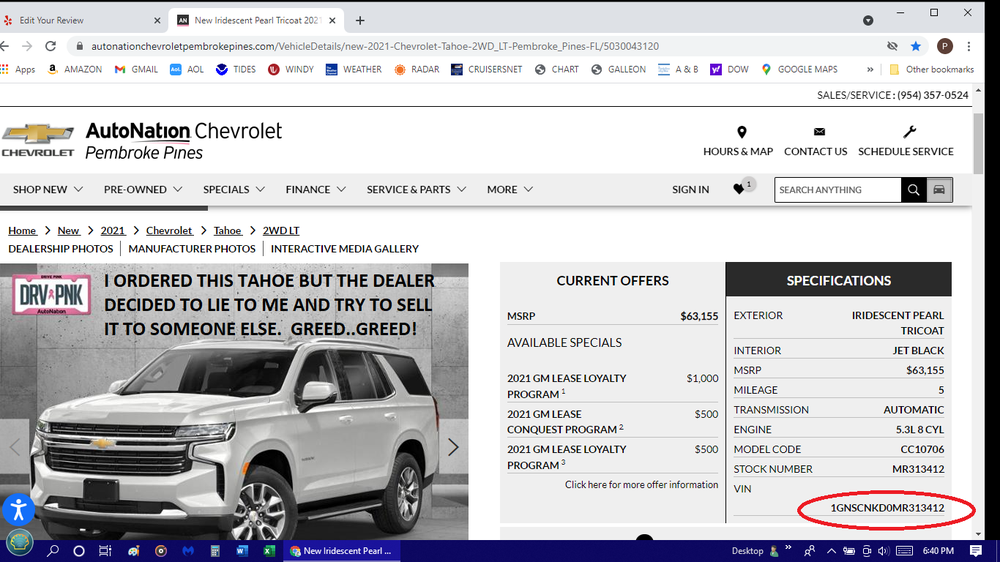
Task: Click the Hours & Map location pin icon
Action: pos(741,132)
